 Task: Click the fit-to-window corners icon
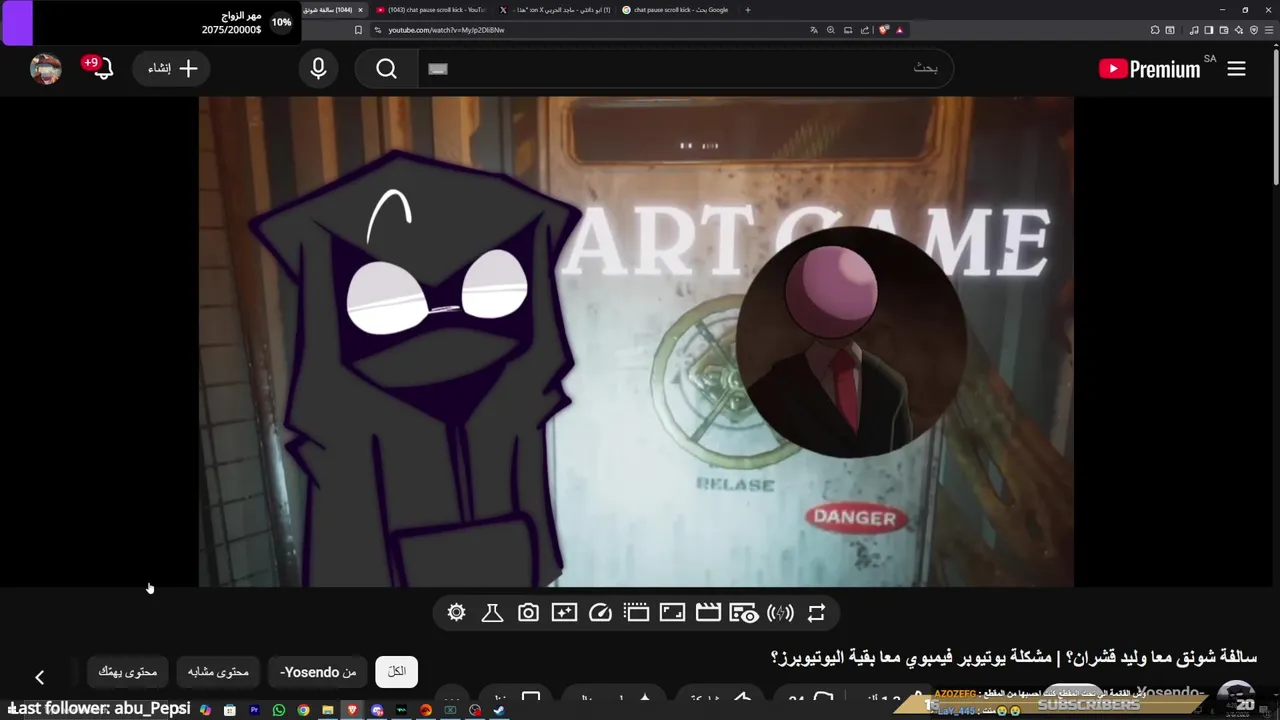click(x=672, y=613)
